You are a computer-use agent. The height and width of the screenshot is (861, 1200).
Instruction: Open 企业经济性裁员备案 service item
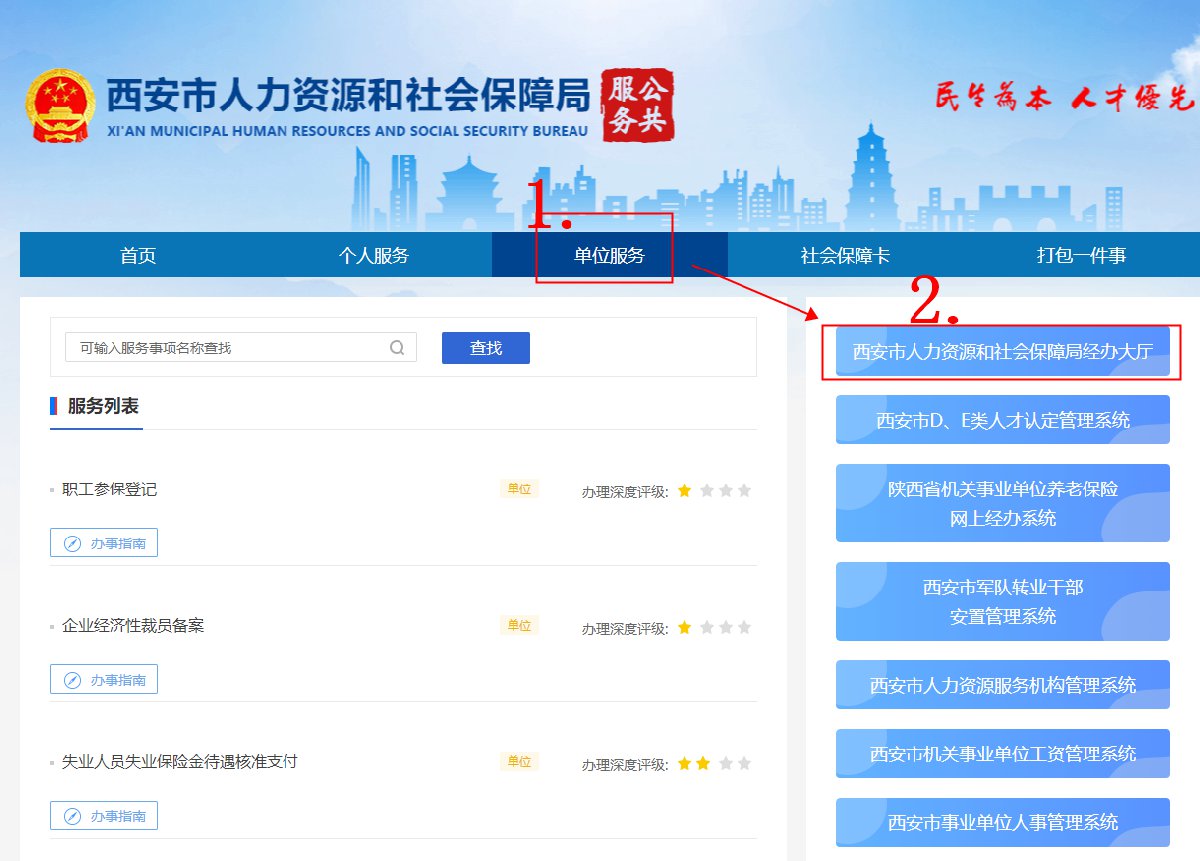tap(133, 626)
